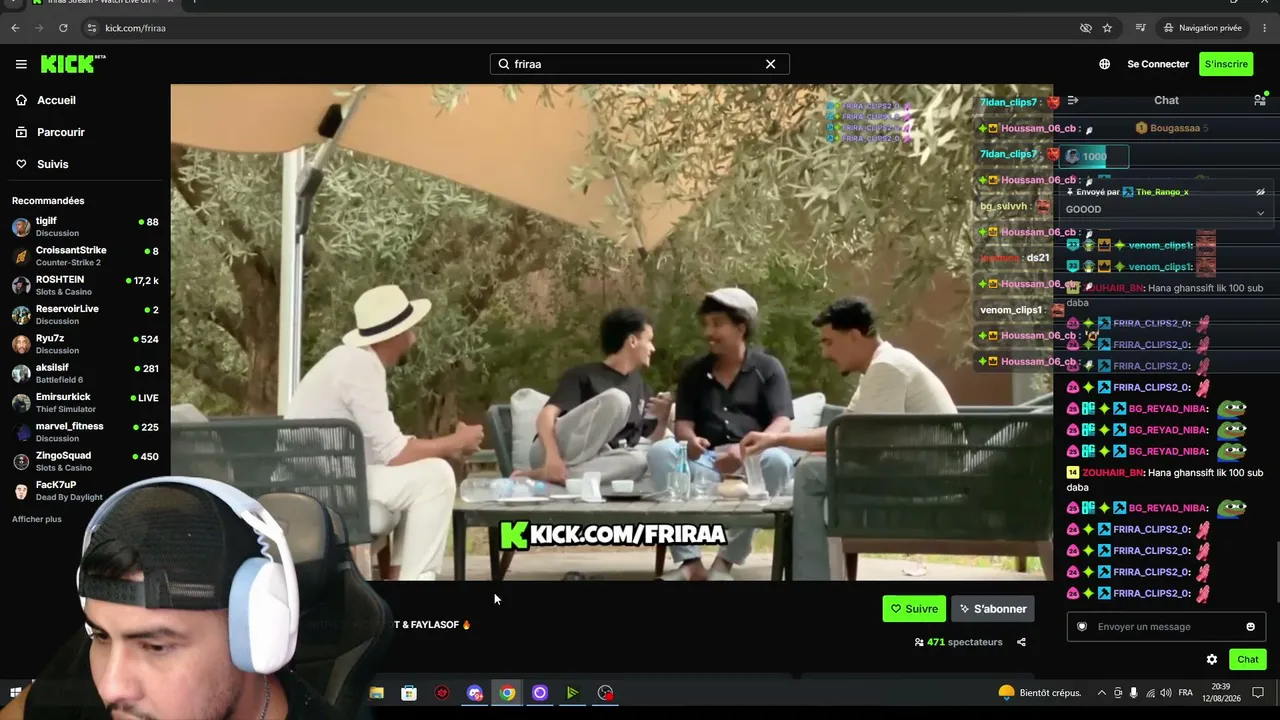Click the Kick logo

[x=73, y=64]
